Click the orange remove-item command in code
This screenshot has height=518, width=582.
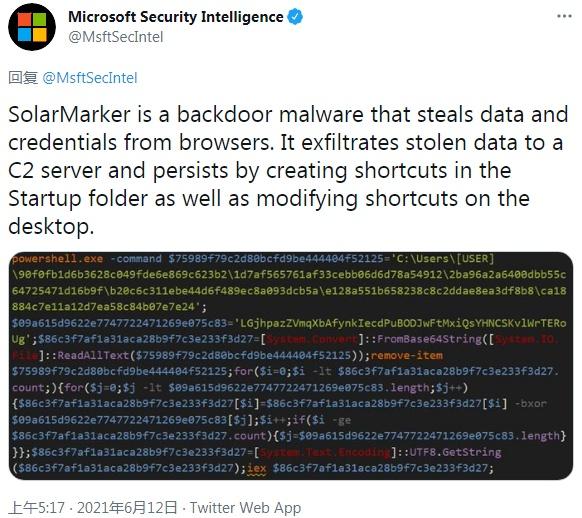click(406, 355)
